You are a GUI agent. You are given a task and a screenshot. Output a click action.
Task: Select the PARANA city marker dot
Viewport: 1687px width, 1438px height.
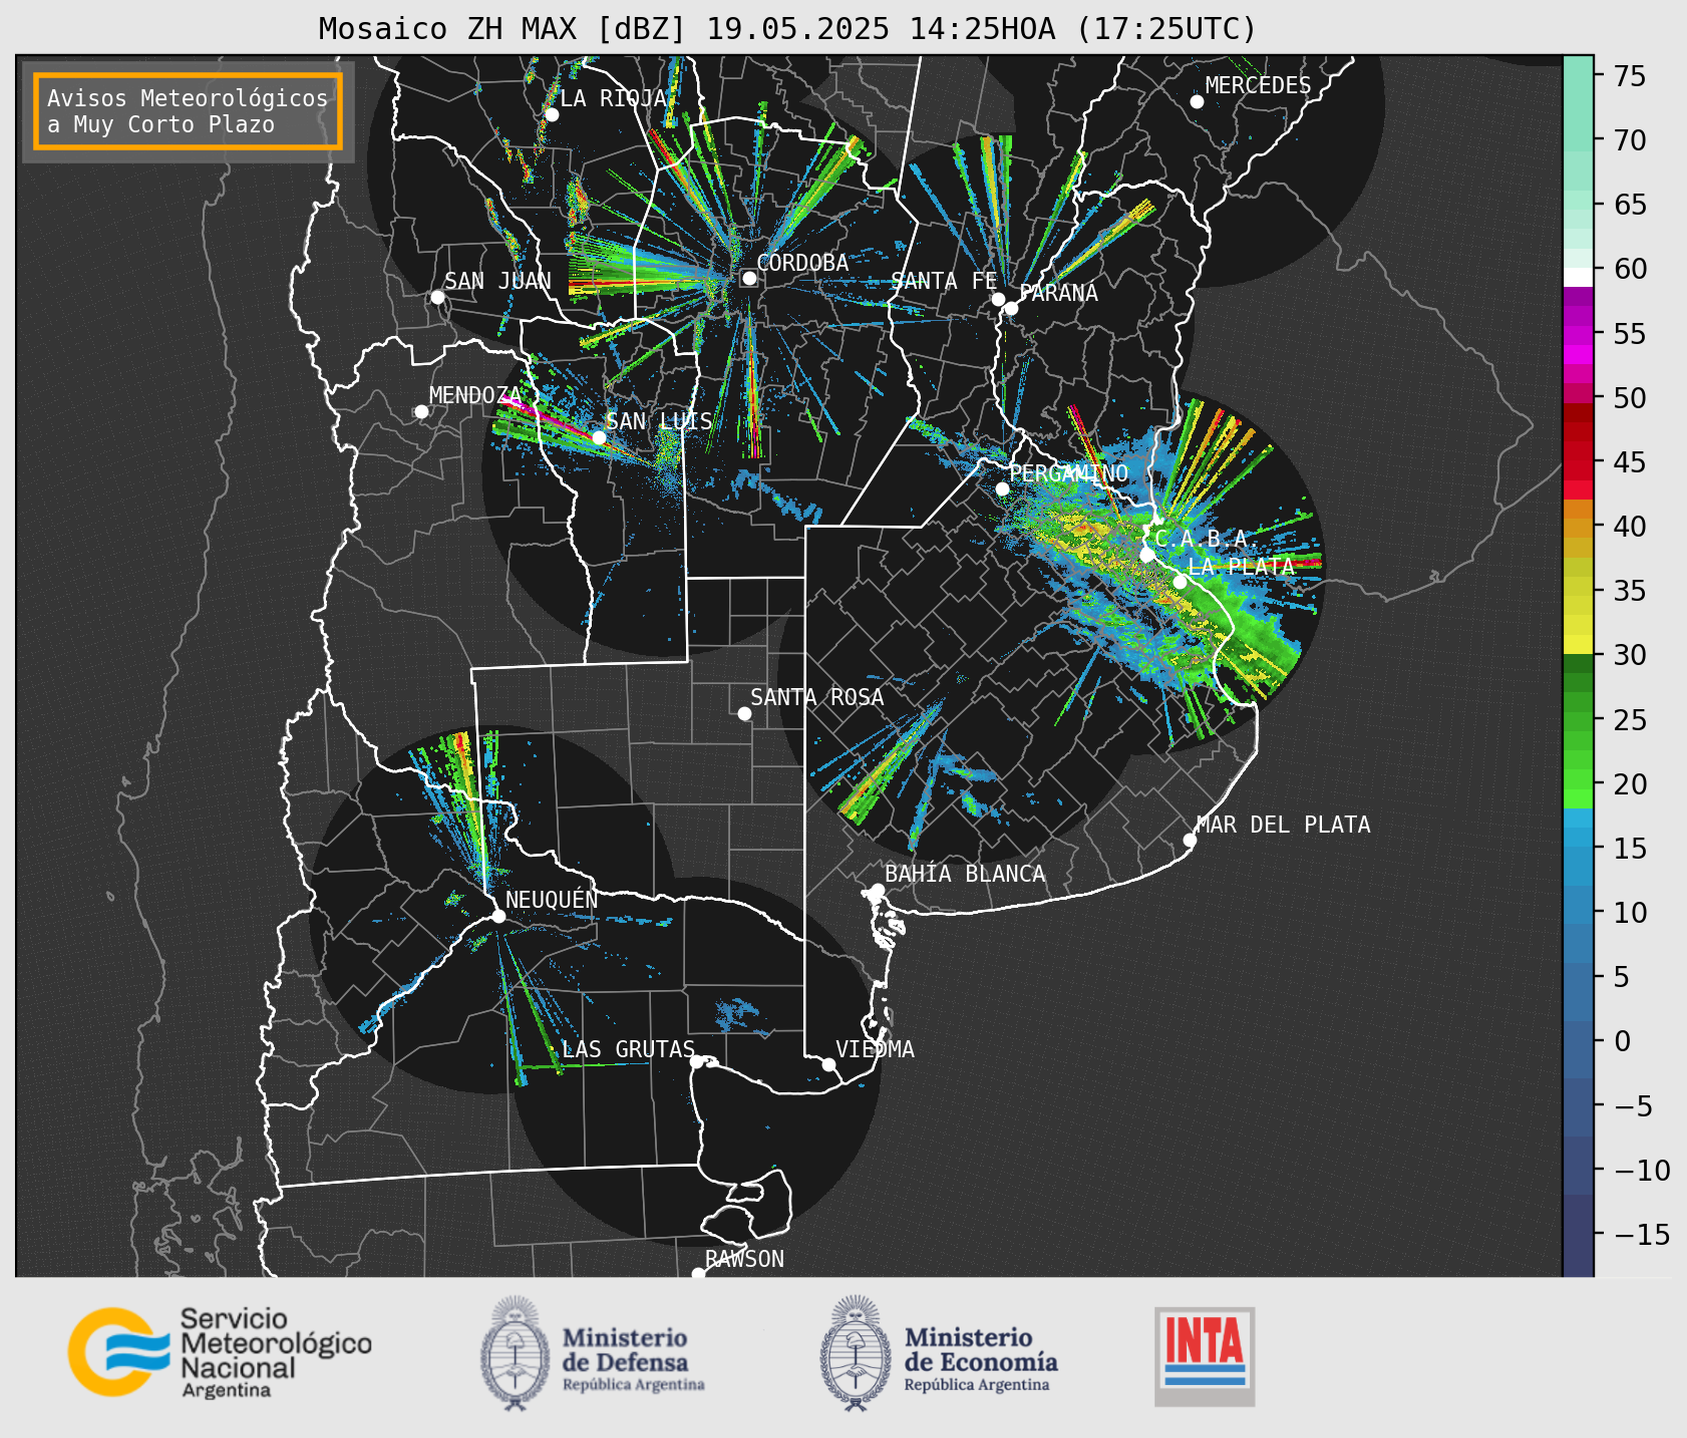pyautogui.click(x=1011, y=308)
